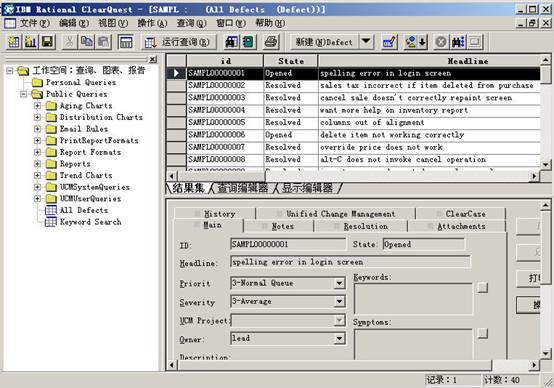
Task: Open the Owner dropdown
Action: point(339,339)
